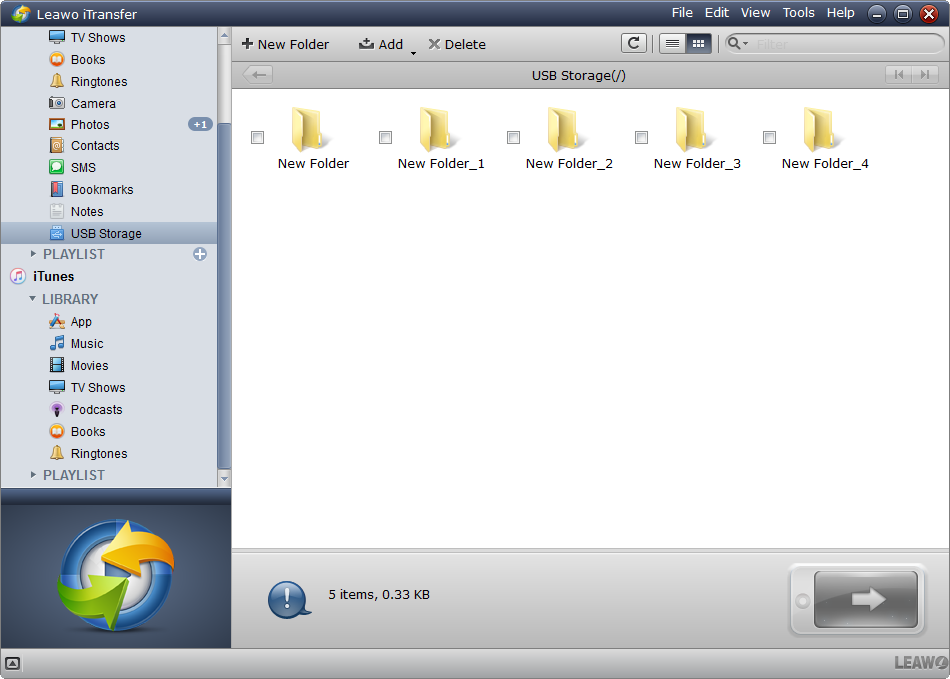Select the New Folder_4 checkbox

click(769, 137)
